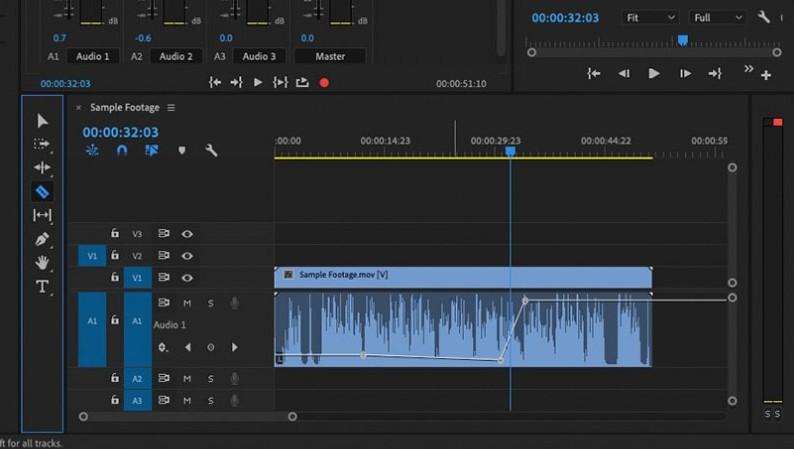This screenshot has height=449, width=794.
Task: Select the Sample Footage.mov video clip
Action: click(463, 277)
